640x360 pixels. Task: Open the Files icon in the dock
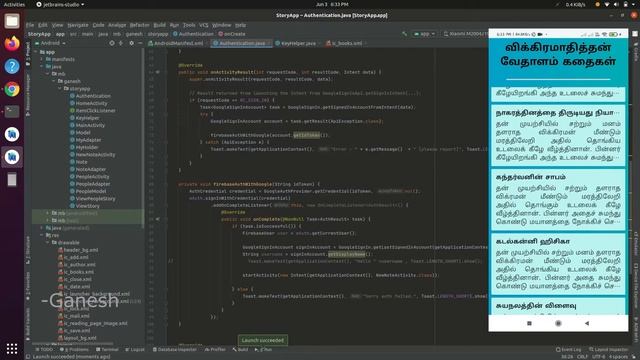[x=12, y=21]
